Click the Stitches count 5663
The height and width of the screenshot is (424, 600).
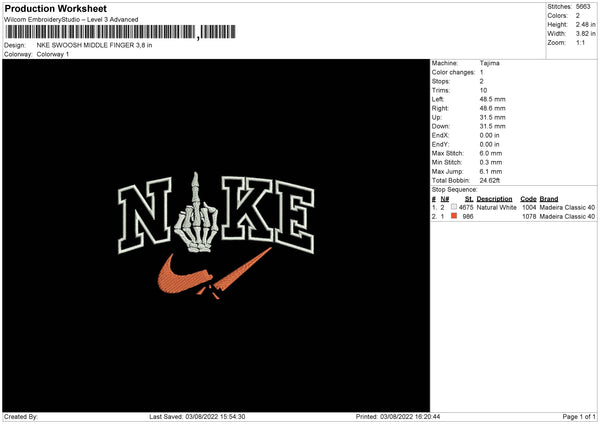583,7
